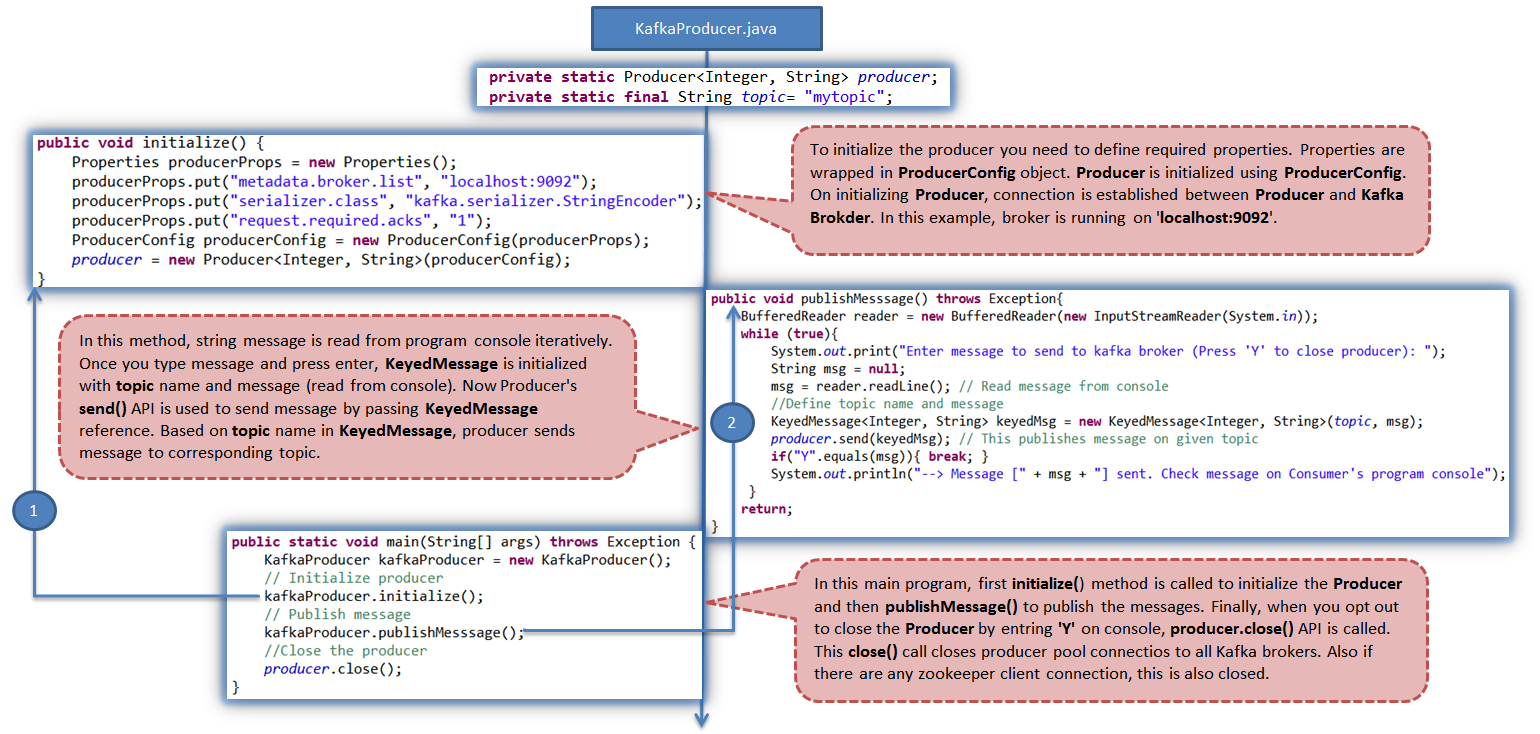The image size is (1540, 734).
Task: Click the numbered step 1 circle marker
Action: click(35, 510)
